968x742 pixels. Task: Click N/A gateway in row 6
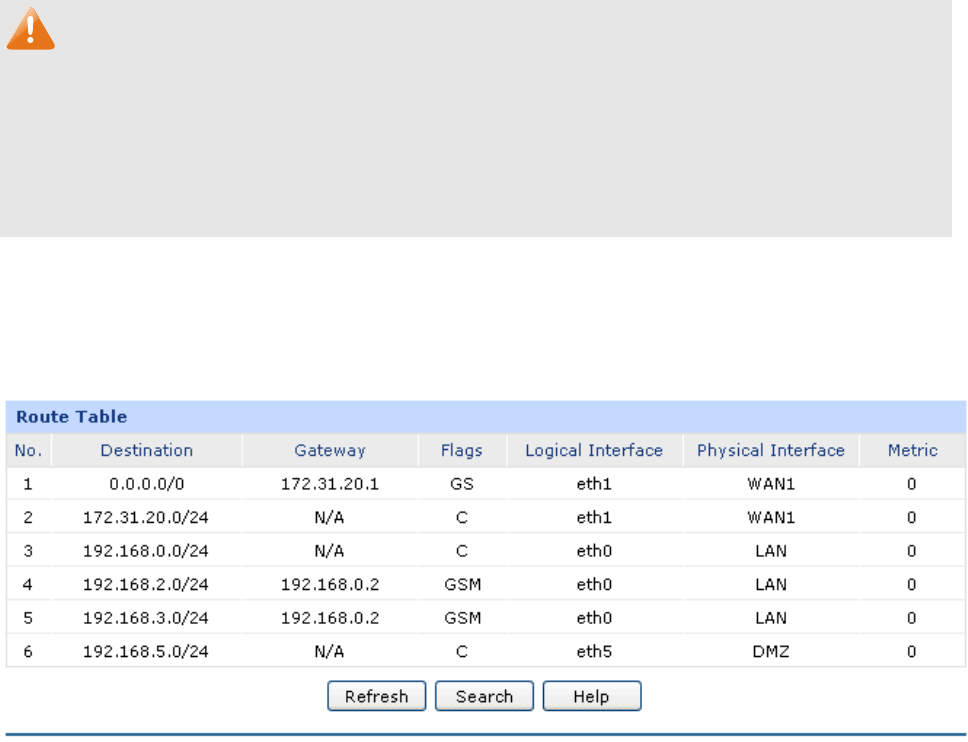click(x=329, y=651)
